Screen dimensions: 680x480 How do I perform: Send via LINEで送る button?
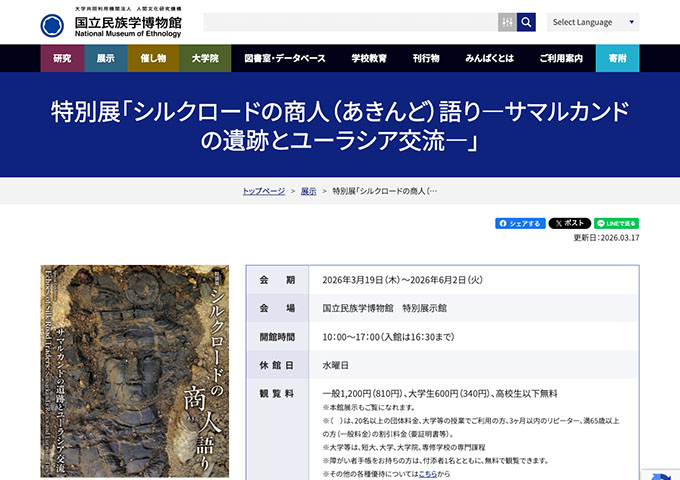(x=616, y=223)
